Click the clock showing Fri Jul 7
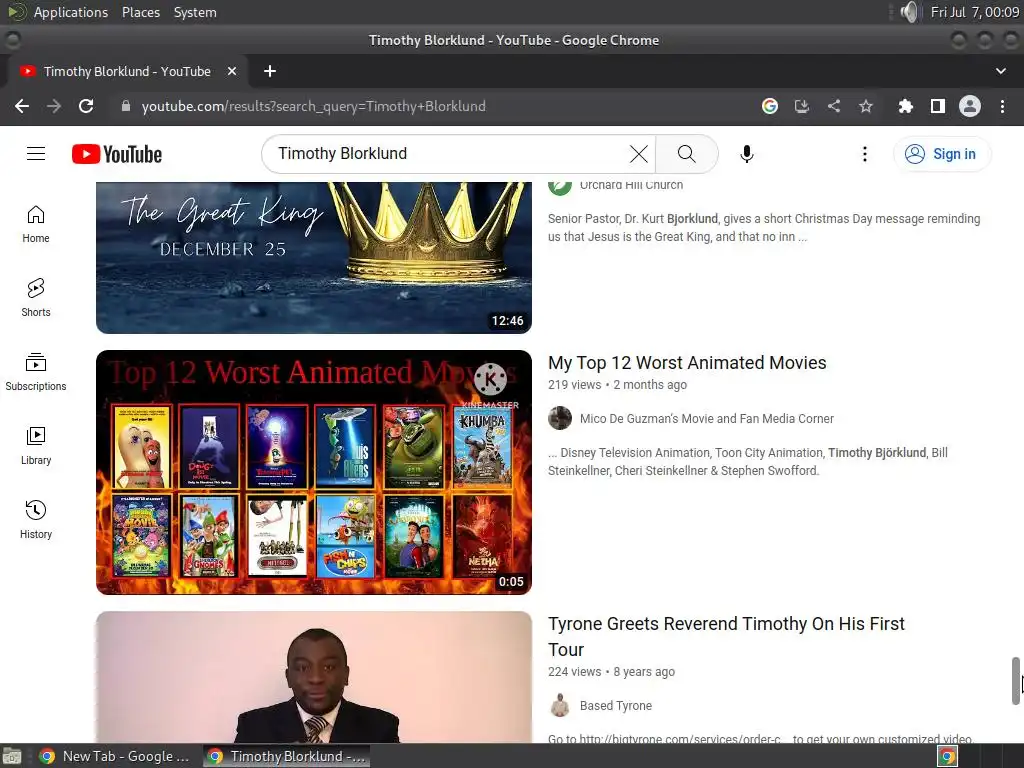The image size is (1024, 768). [x=974, y=12]
